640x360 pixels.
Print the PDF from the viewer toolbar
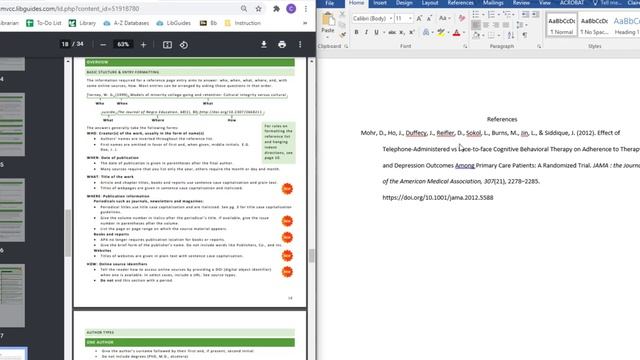point(282,44)
